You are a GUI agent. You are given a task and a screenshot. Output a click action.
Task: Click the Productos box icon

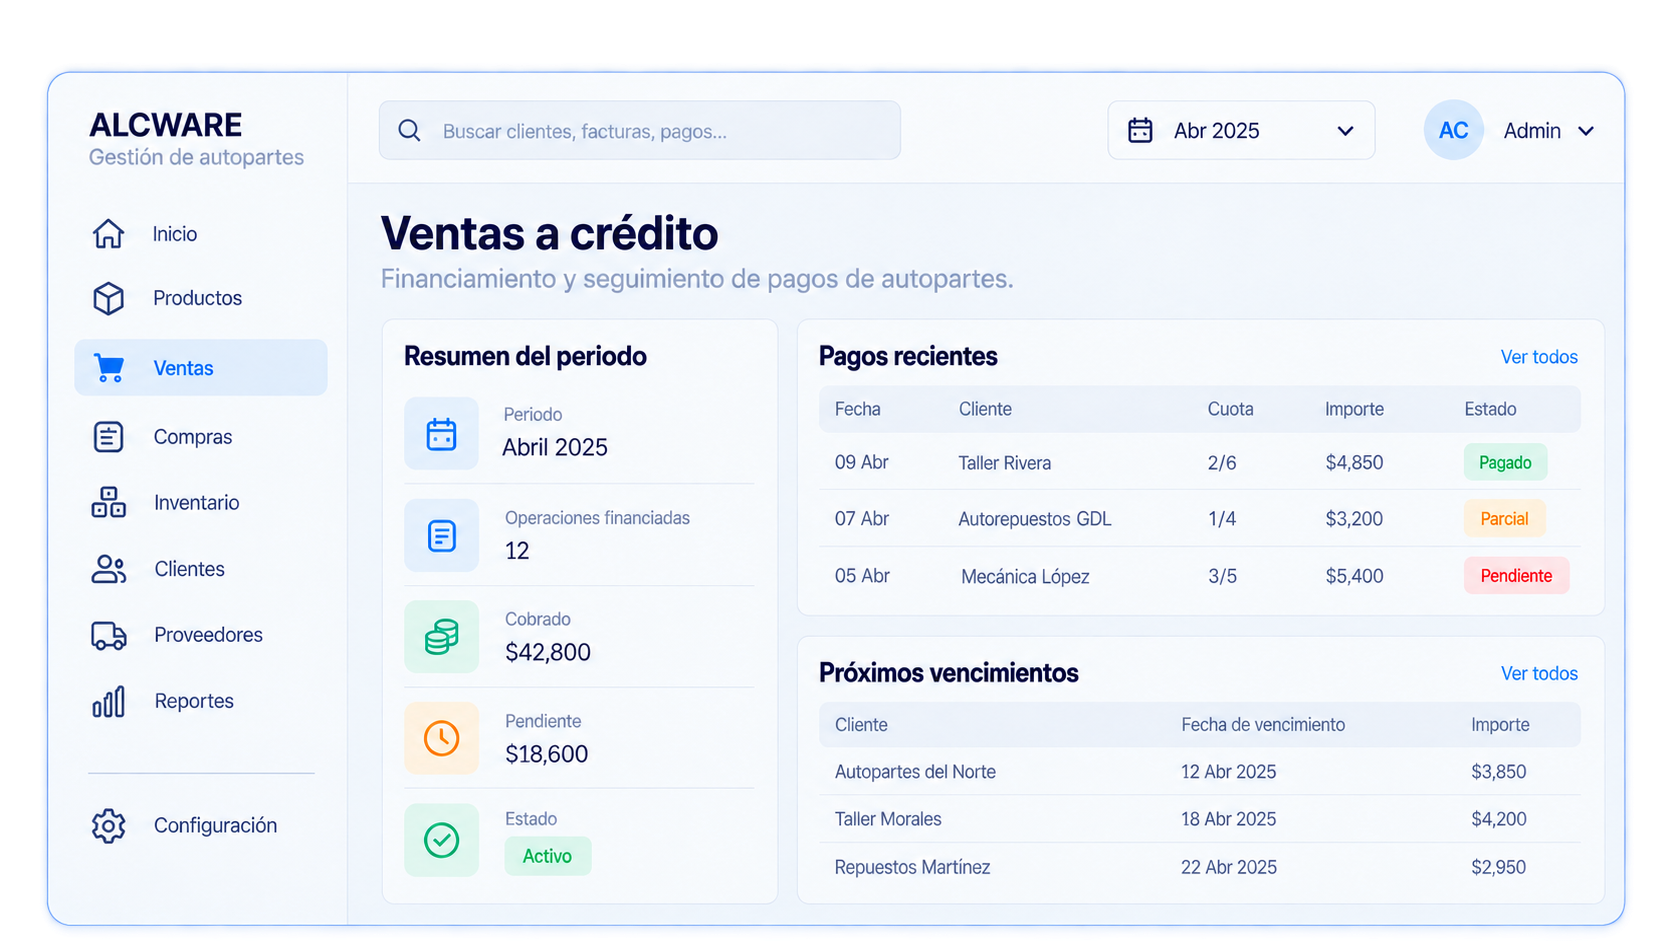point(108,298)
